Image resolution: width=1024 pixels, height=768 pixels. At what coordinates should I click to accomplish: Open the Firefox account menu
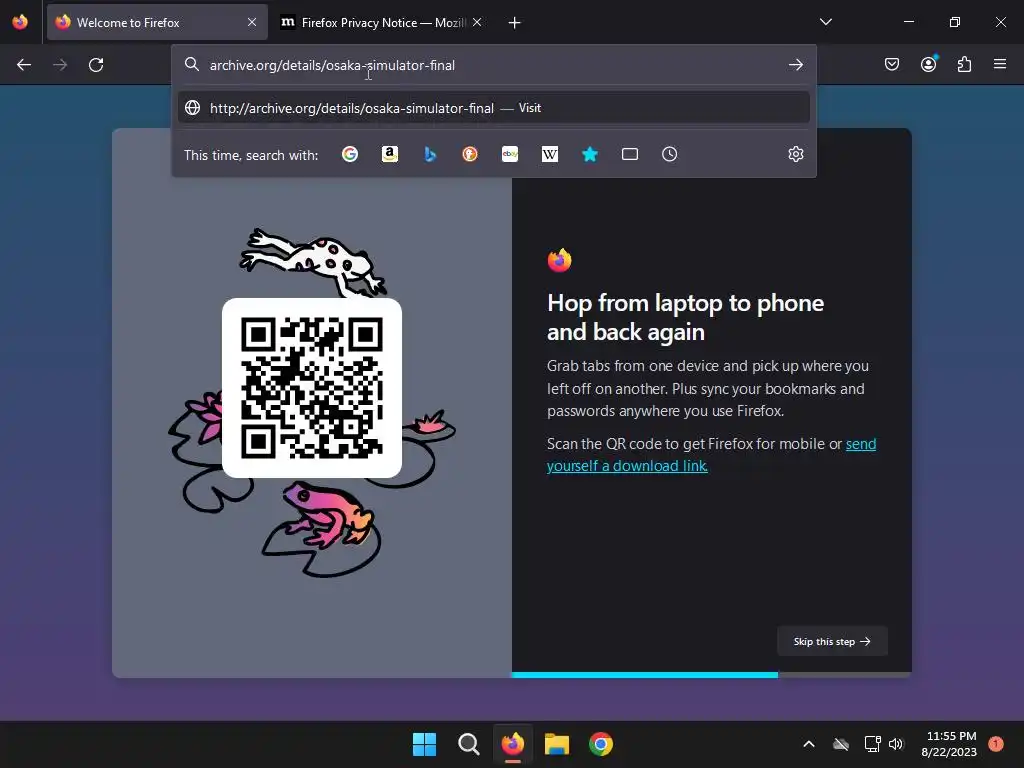click(928, 64)
